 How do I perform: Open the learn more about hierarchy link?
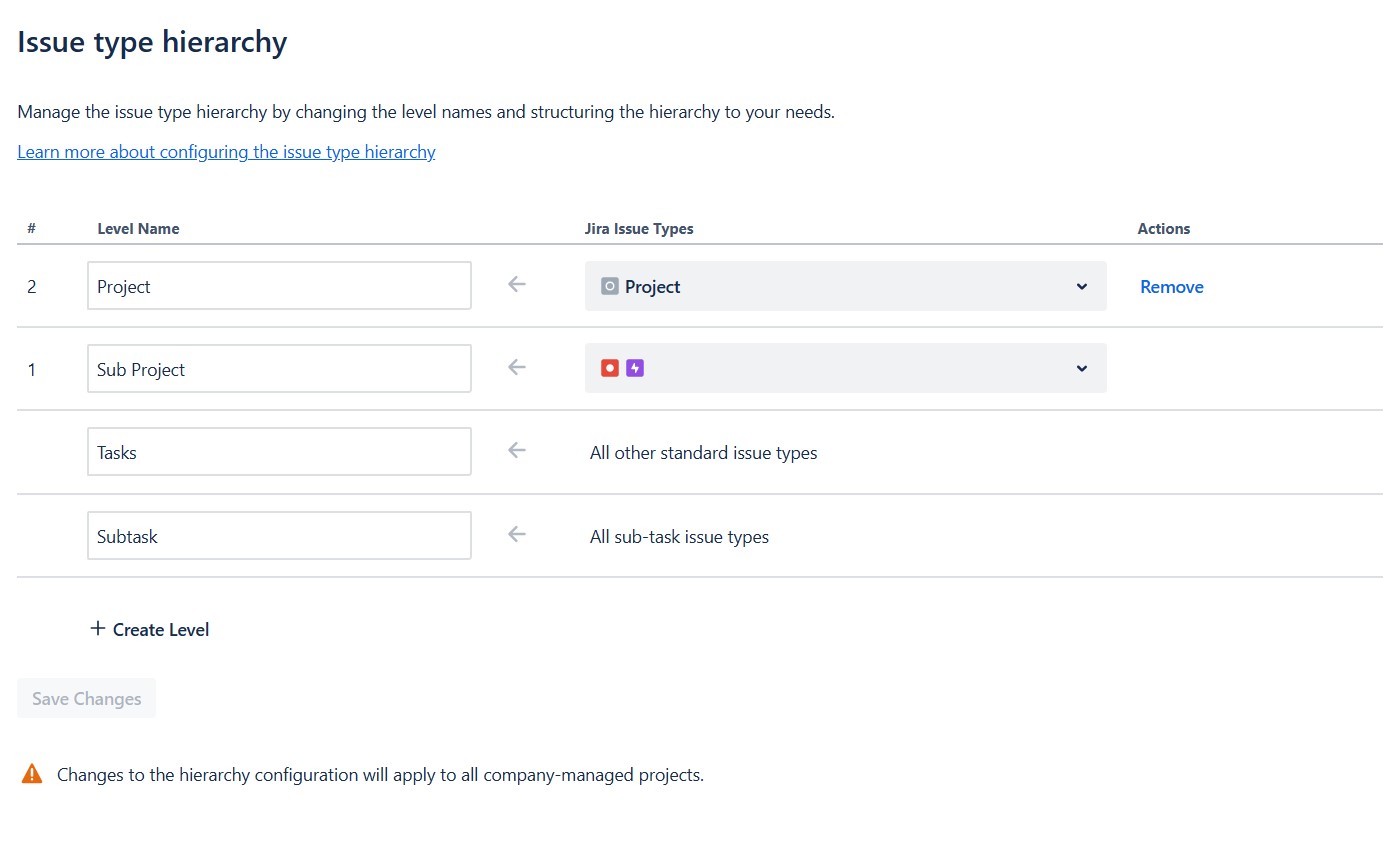click(x=226, y=152)
